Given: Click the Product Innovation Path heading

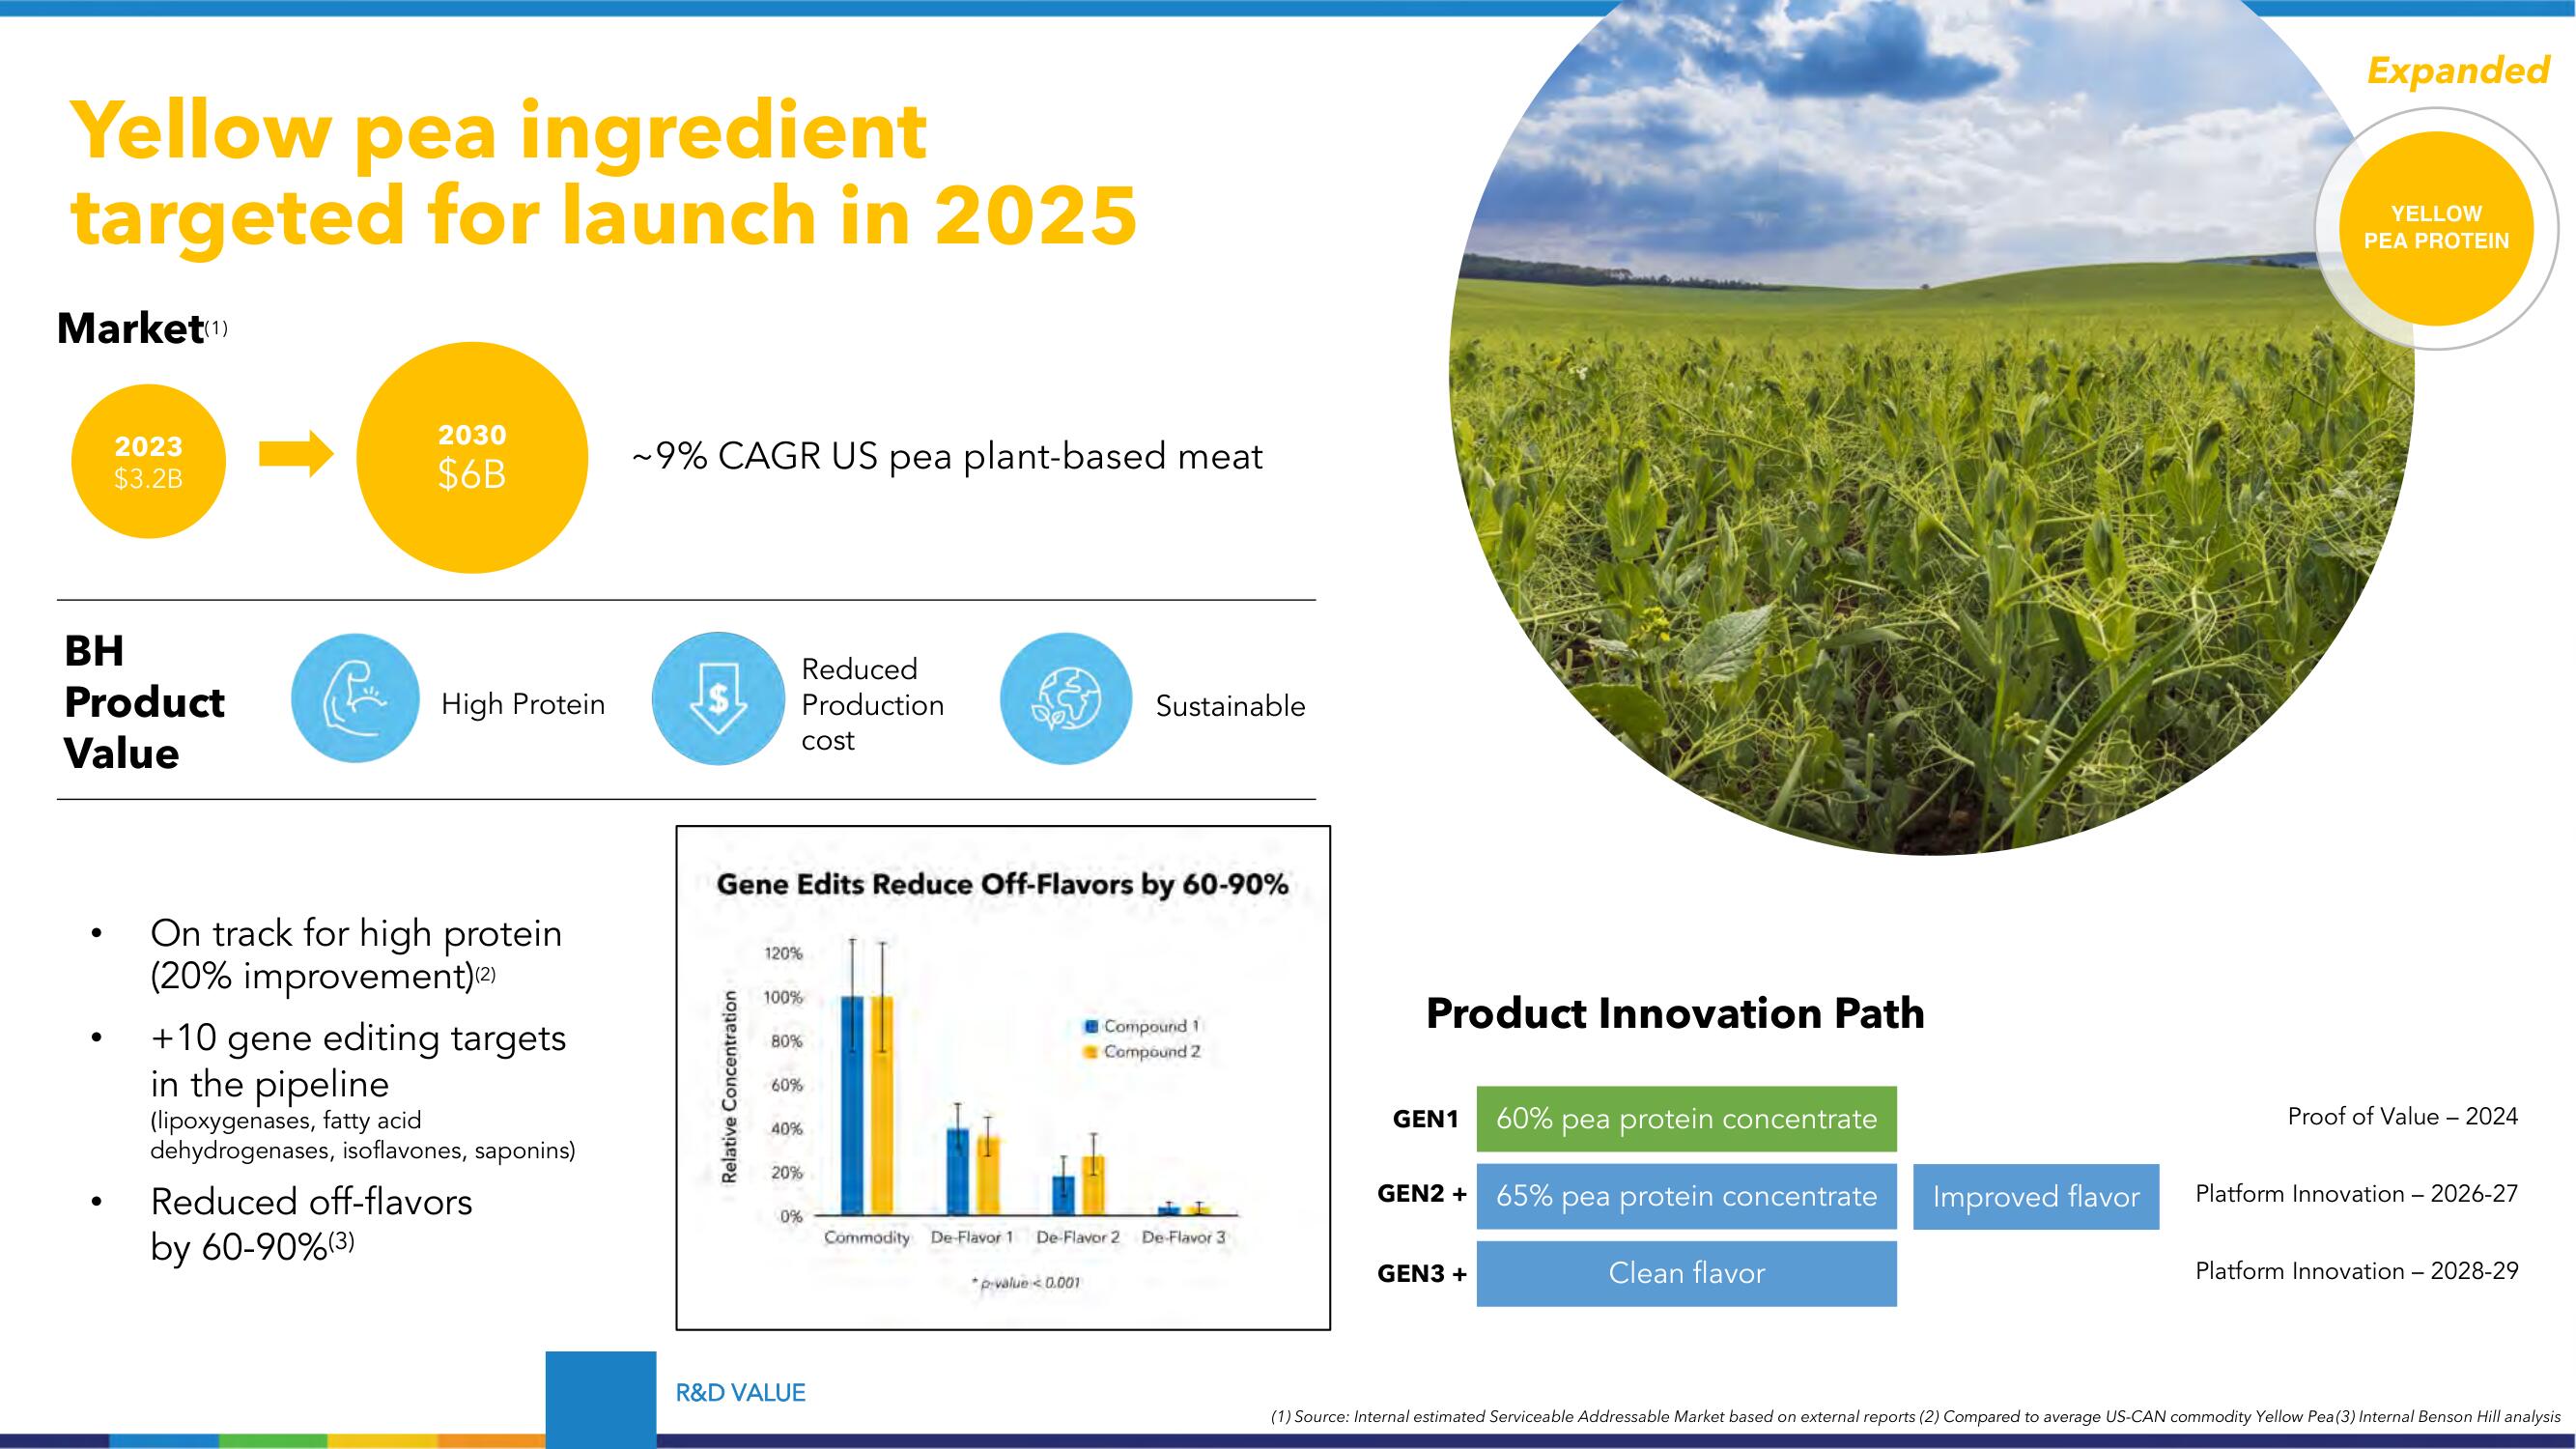Looking at the screenshot, I should (x=1675, y=1013).
